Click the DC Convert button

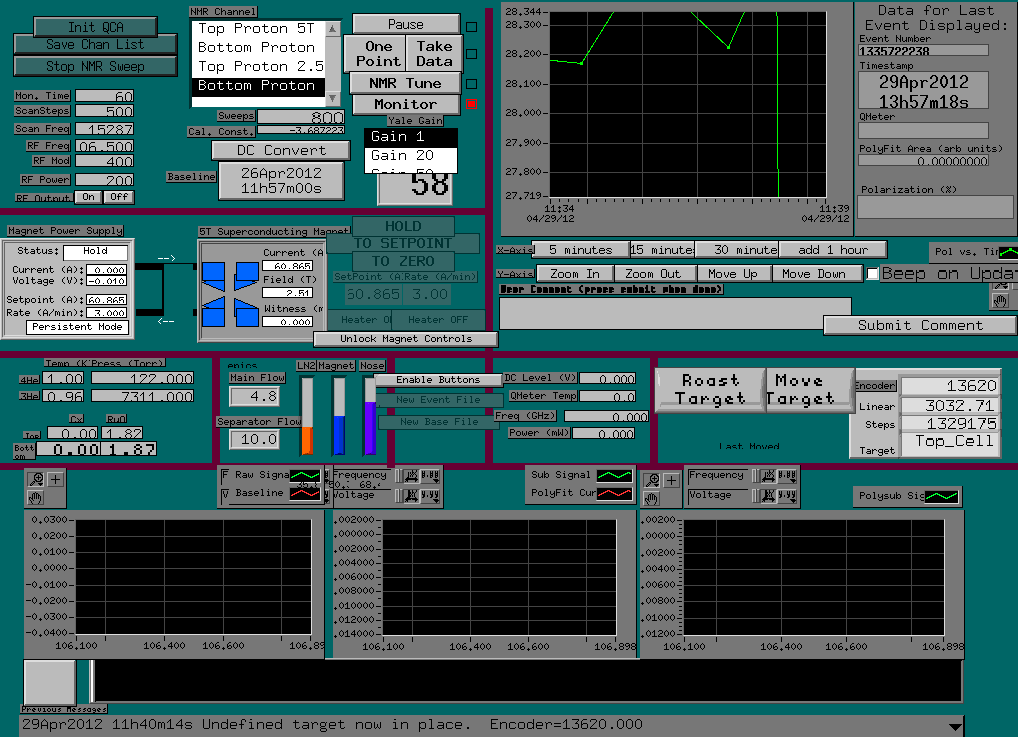[281, 150]
